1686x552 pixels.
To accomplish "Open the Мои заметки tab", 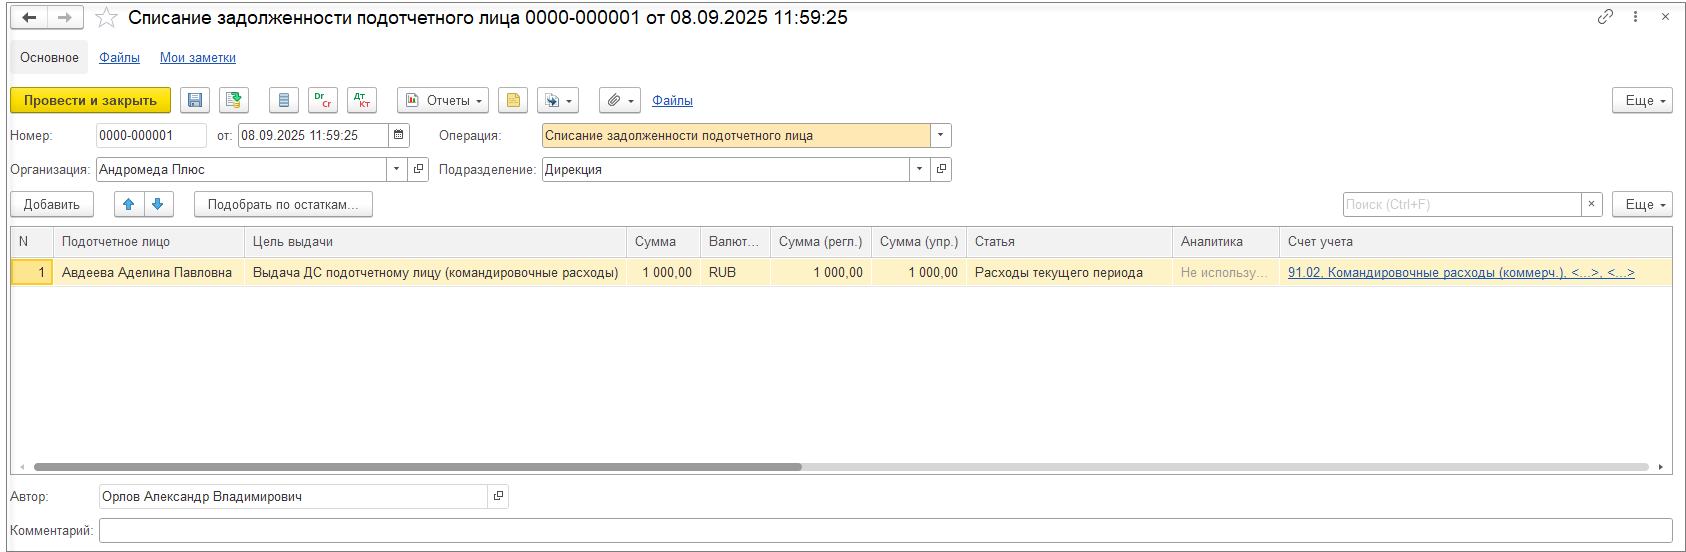I will click(x=198, y=57).
